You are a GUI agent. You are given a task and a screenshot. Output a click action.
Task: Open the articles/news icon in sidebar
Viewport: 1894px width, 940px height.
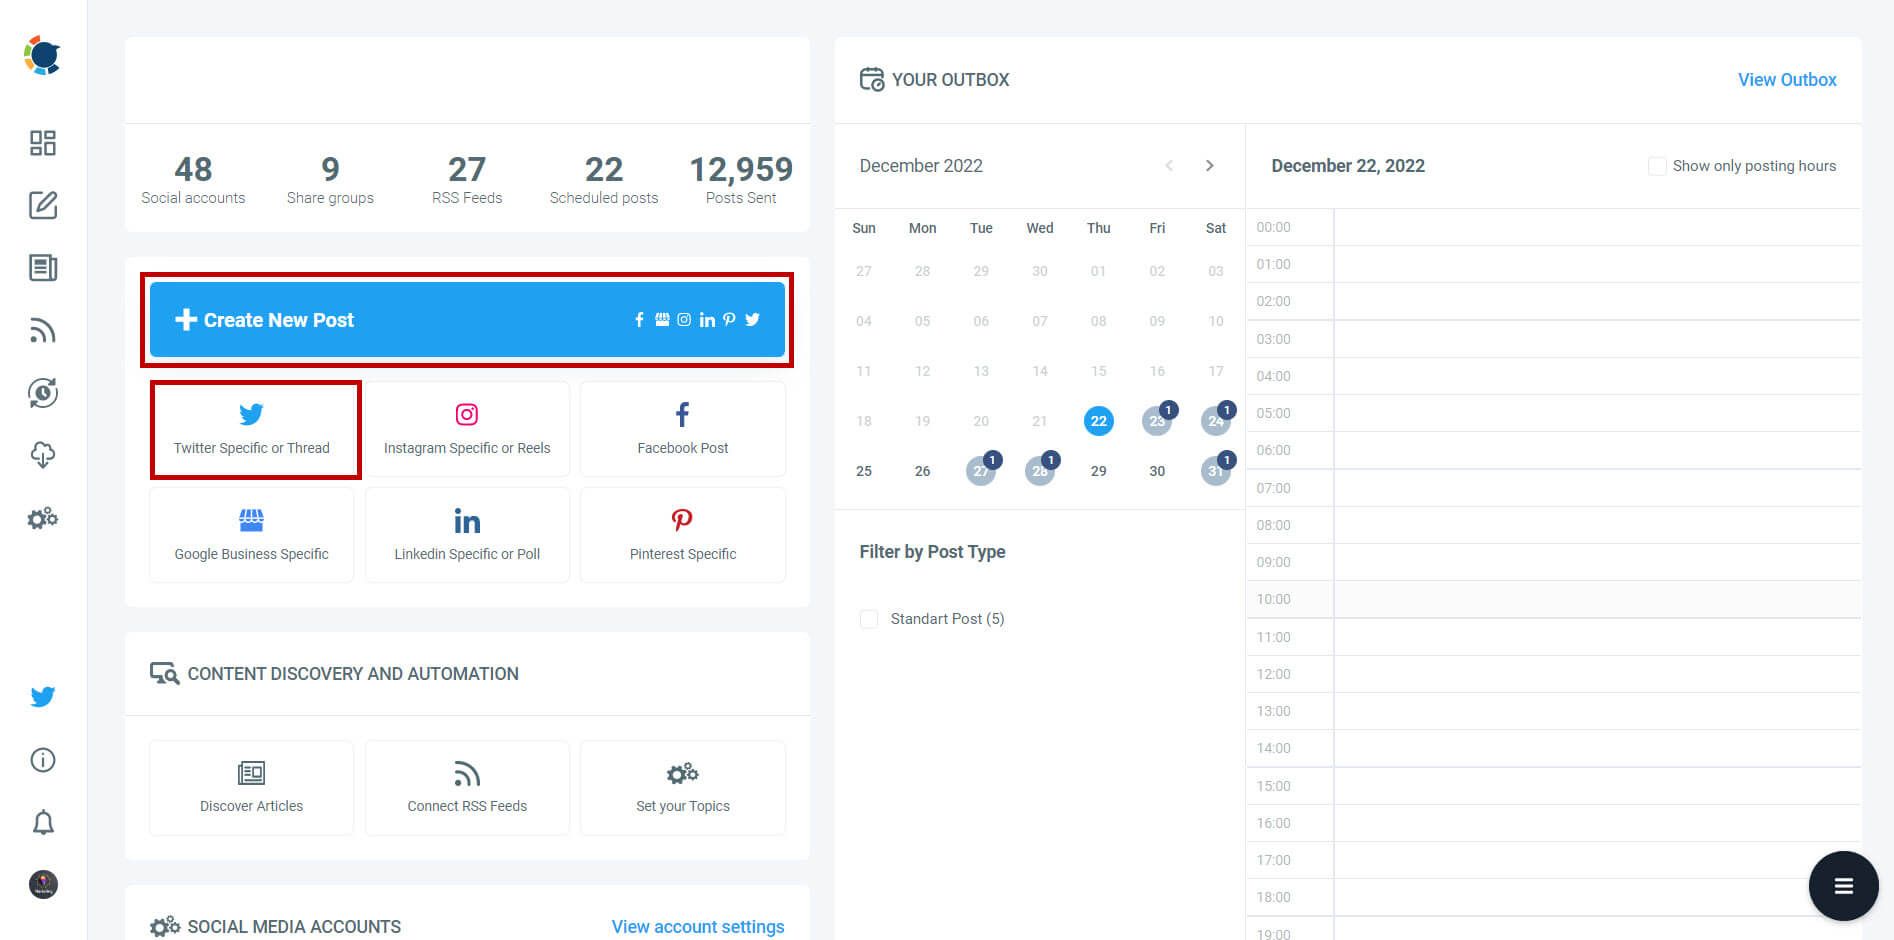pos(42,268)
